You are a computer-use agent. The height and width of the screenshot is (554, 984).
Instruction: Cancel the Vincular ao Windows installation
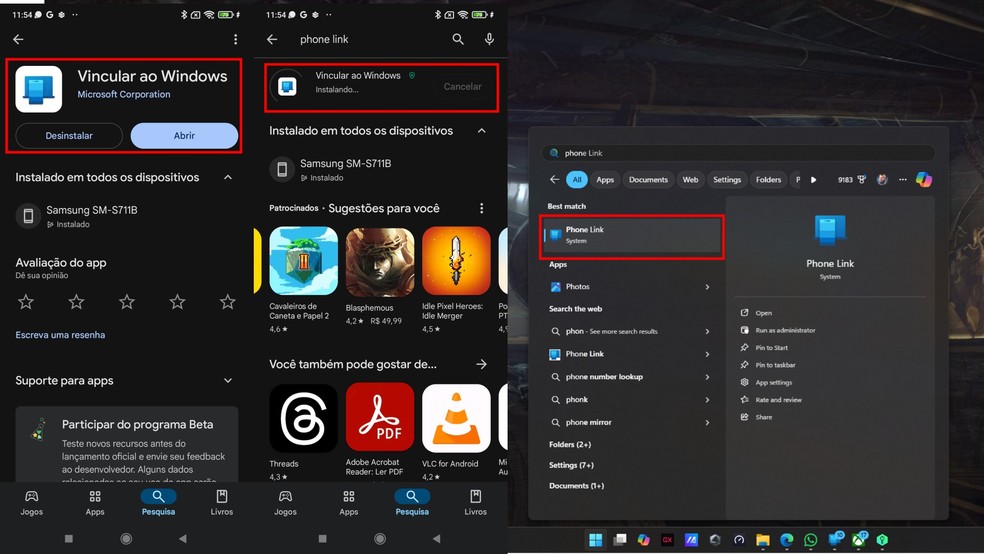[x=463, y=87]
